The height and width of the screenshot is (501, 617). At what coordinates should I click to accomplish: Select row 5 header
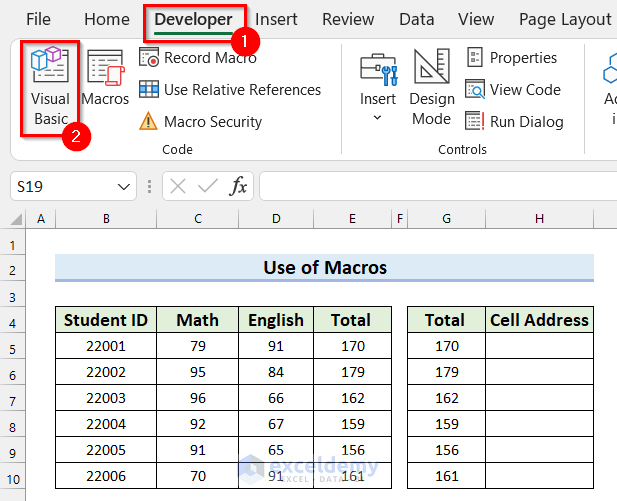(x=14, y=347)
